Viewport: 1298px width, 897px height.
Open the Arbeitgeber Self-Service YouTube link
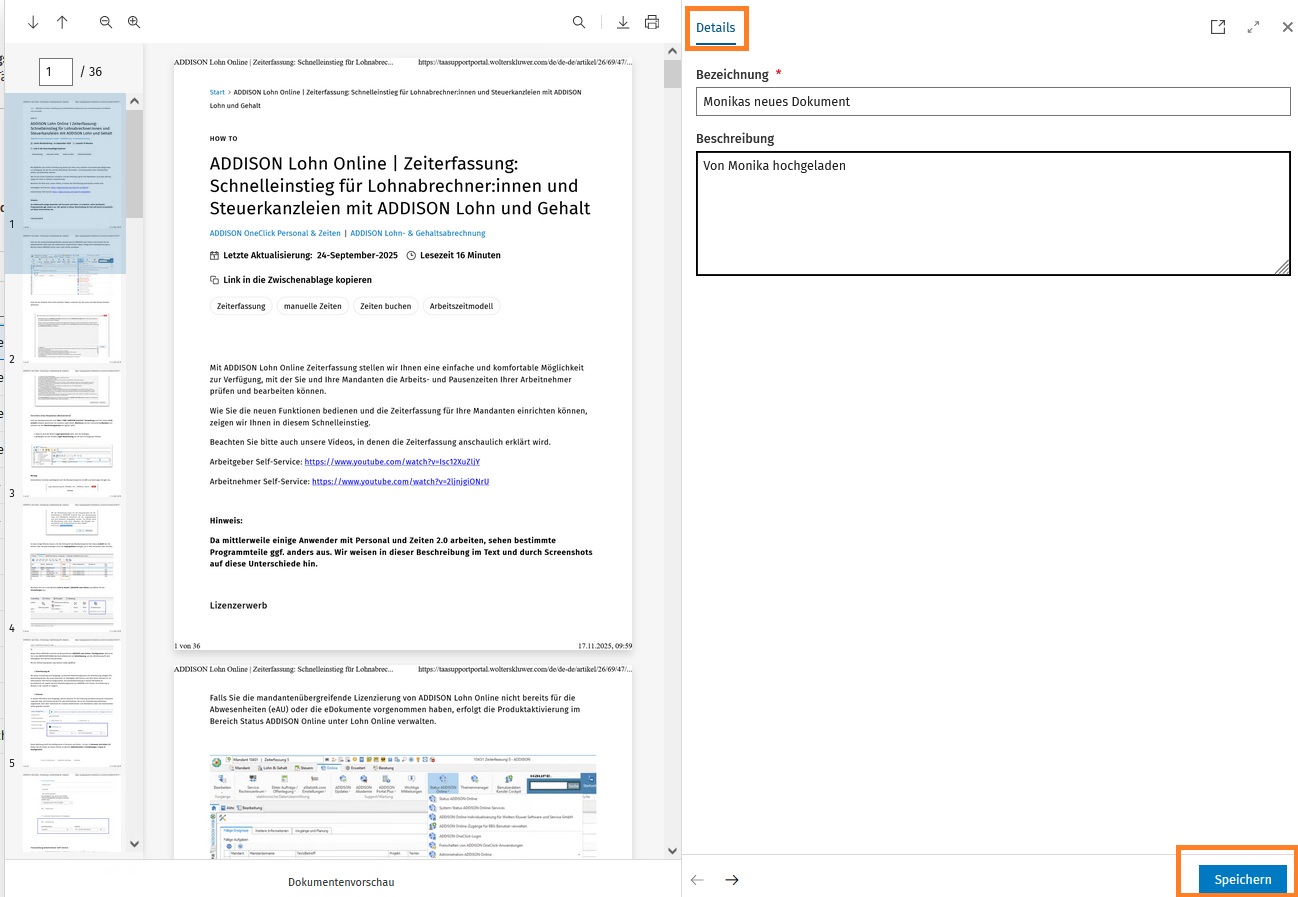(392, 462)
